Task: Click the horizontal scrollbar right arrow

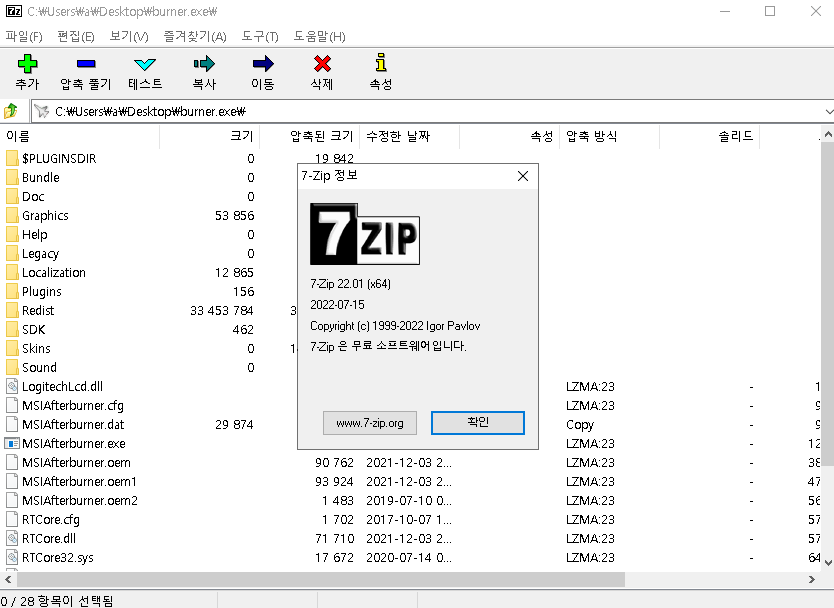Action: pyautogui.click(x=811, y=579)
